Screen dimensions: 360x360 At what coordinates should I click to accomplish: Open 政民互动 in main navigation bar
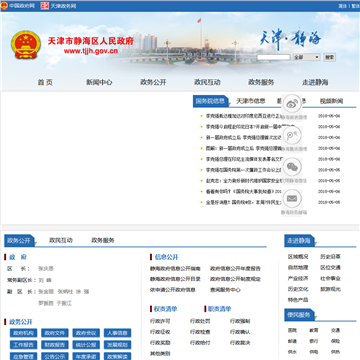coord(207,82)
